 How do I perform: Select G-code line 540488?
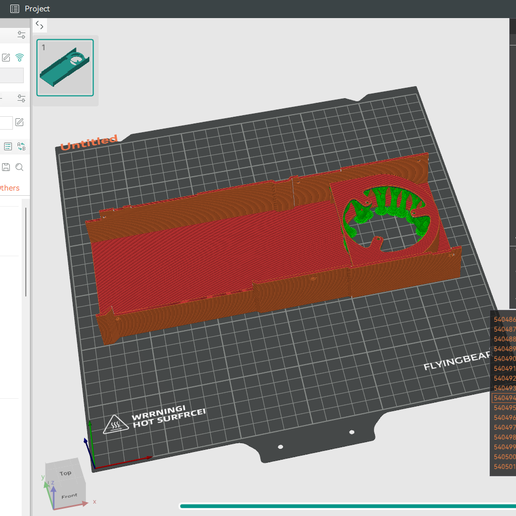point(504,339)
